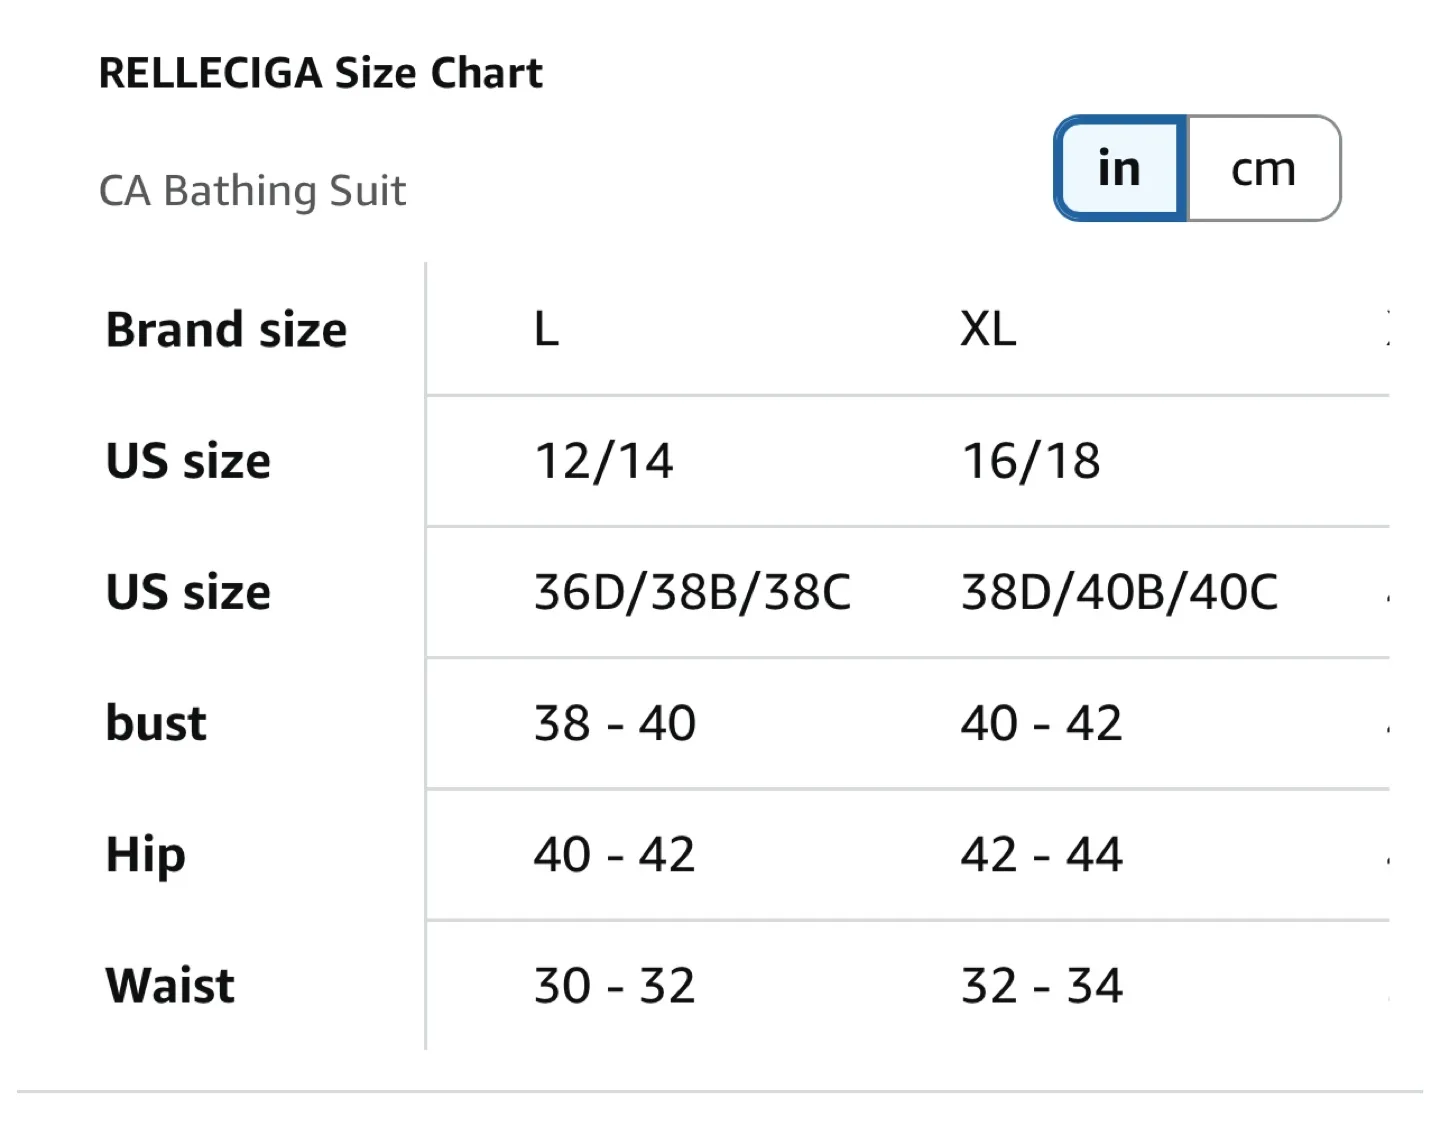This screenshot has height=1136, width=1440.
Task: Switch units to cm
Action: pyautogui.click(x=1263, y=168)
